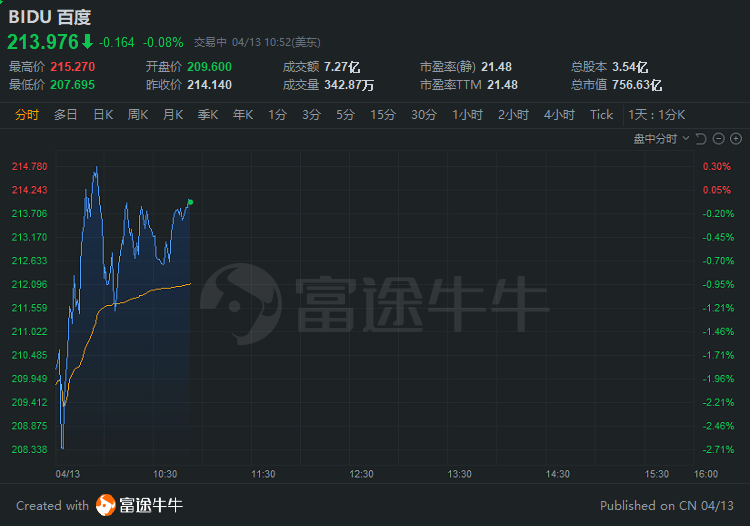Click the static P/E value next to 市盈率(静)
This screenshot has height=526, width=750.
pyautogui.click(x=496, y=67)
